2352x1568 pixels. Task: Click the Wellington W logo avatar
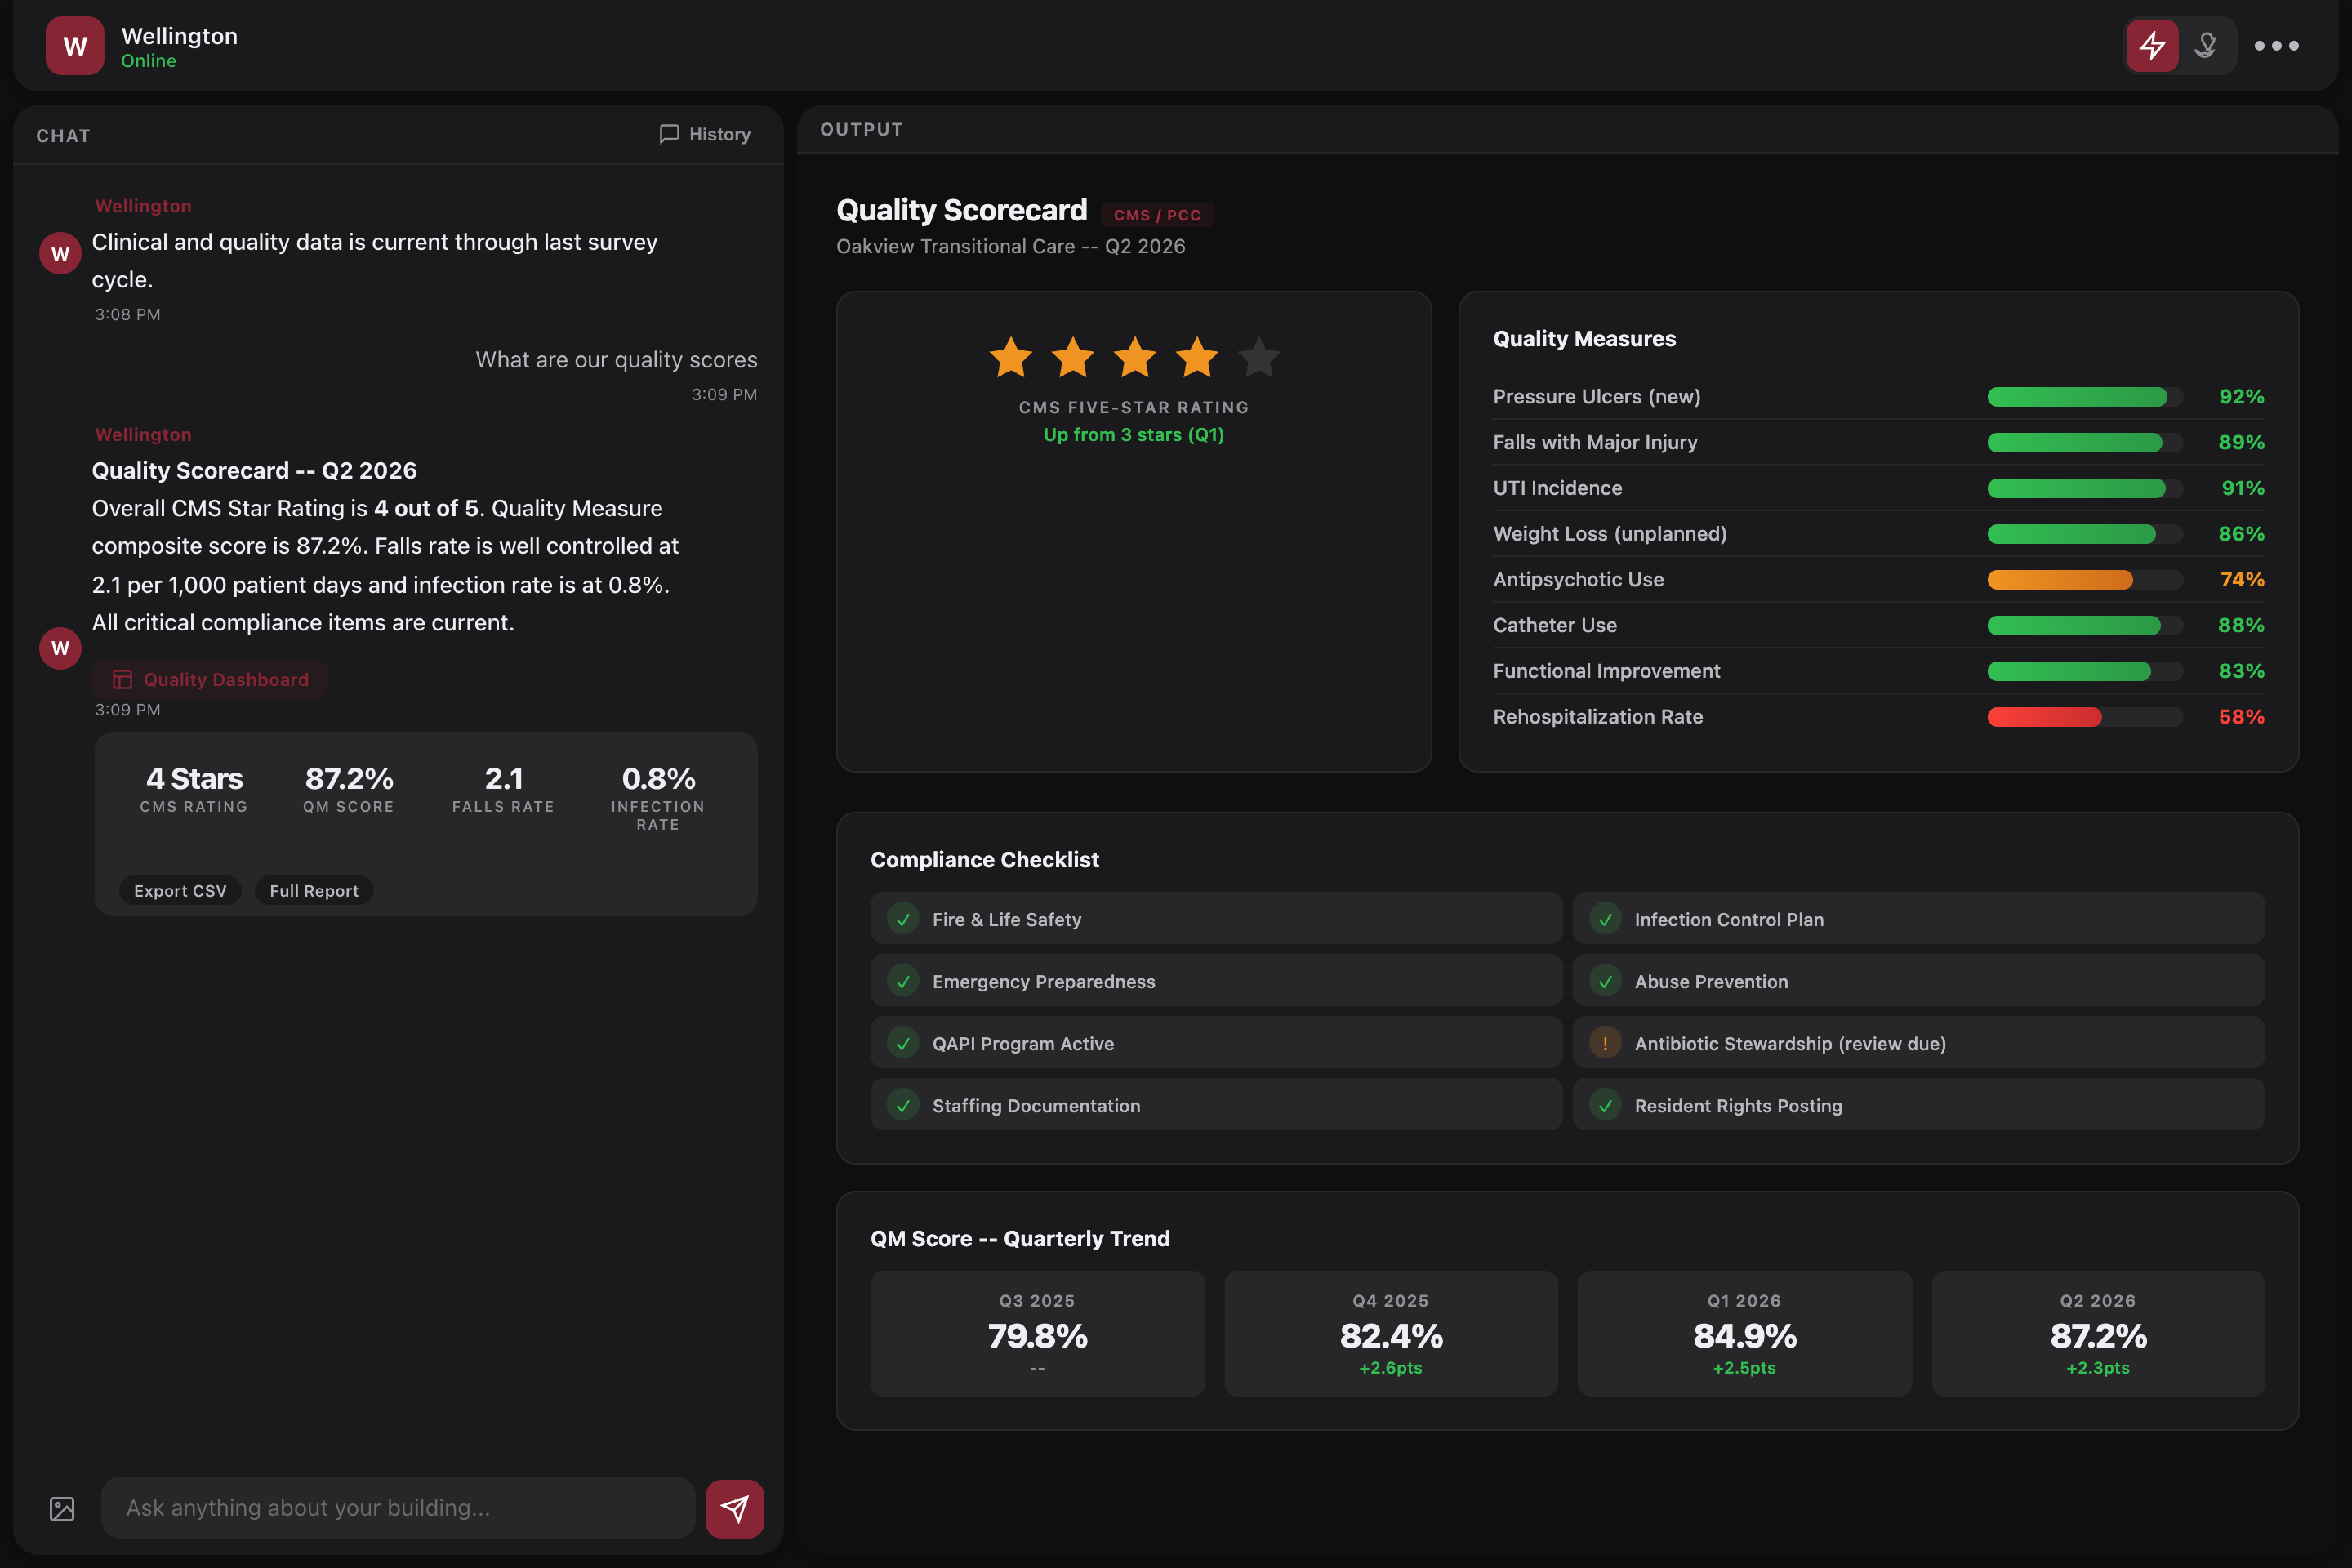point(74,45)
